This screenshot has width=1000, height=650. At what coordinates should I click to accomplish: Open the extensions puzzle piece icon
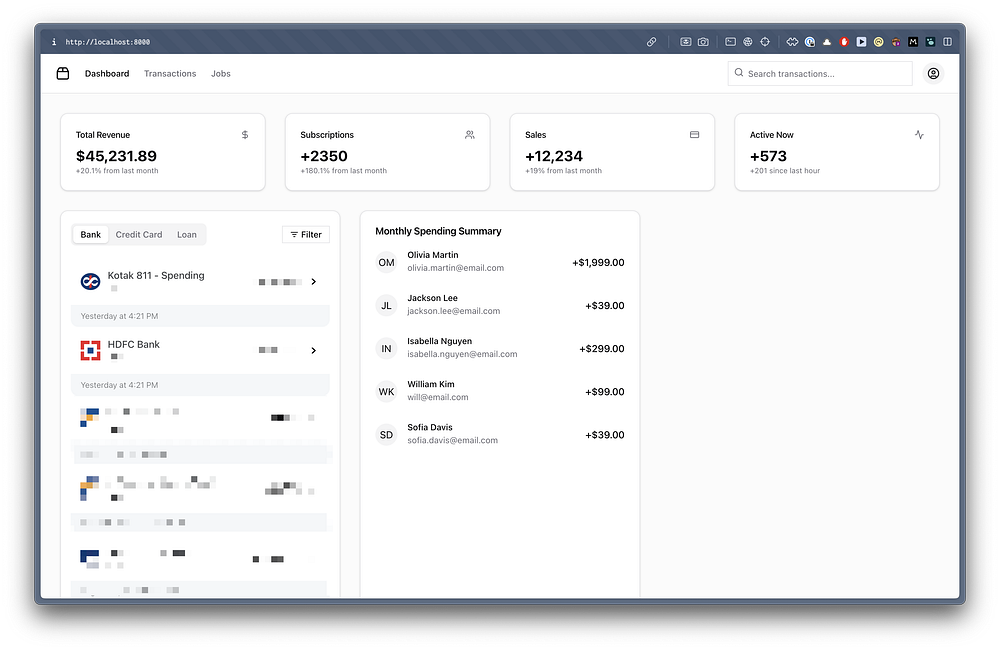pos(792,41)
